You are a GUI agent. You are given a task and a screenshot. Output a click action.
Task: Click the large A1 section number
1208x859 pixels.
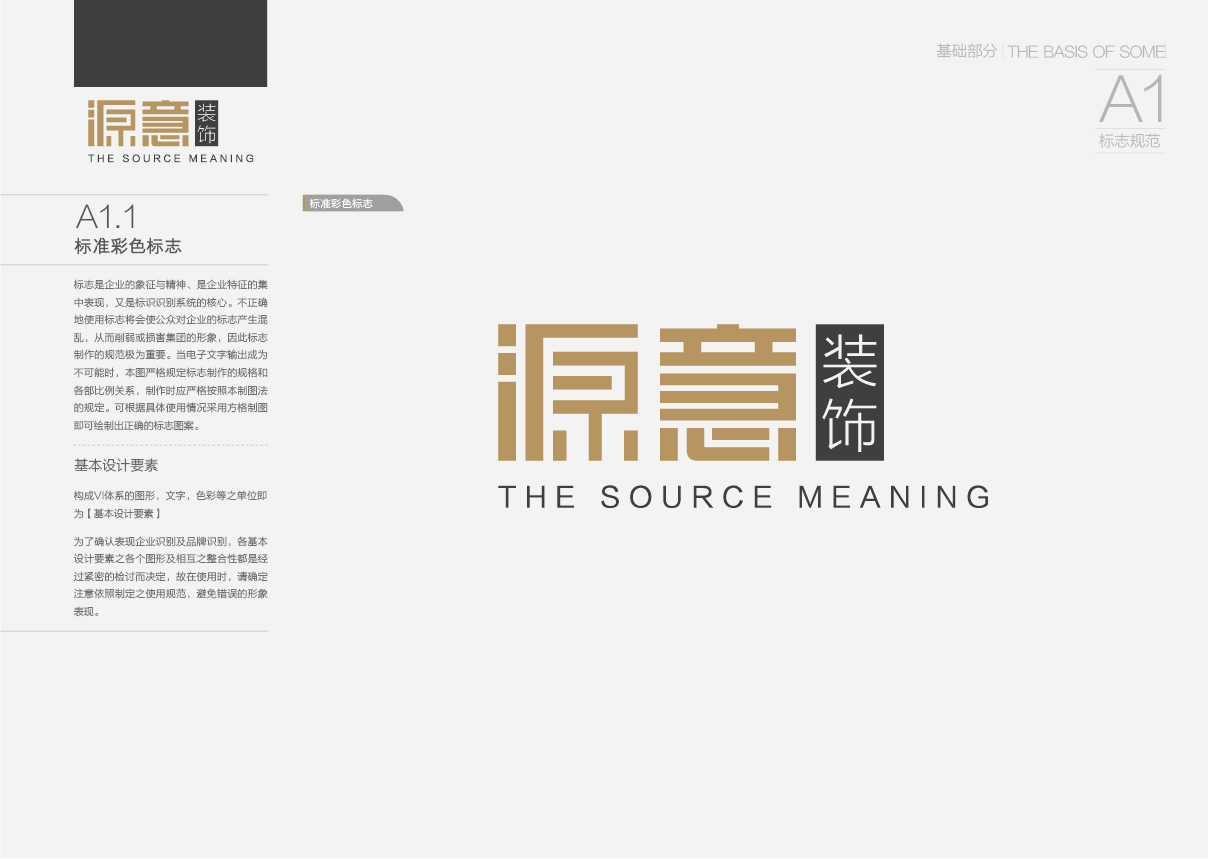1132,100
